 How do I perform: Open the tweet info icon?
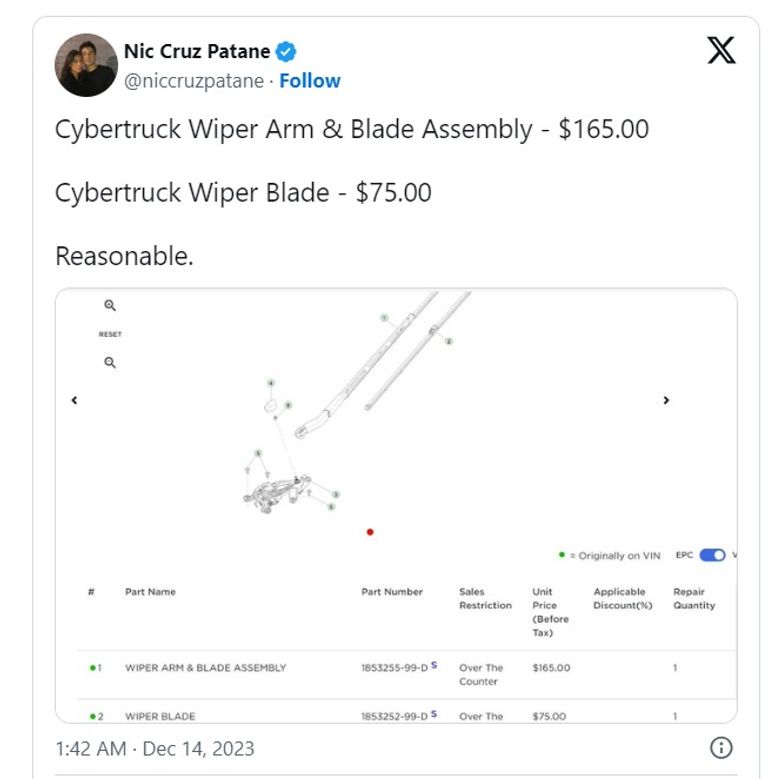point(721,748)
